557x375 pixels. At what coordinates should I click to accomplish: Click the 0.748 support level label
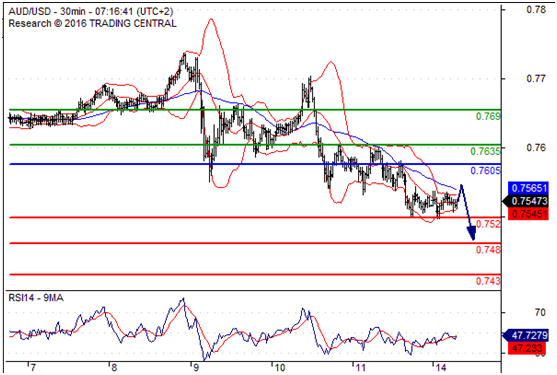(488, 250)
